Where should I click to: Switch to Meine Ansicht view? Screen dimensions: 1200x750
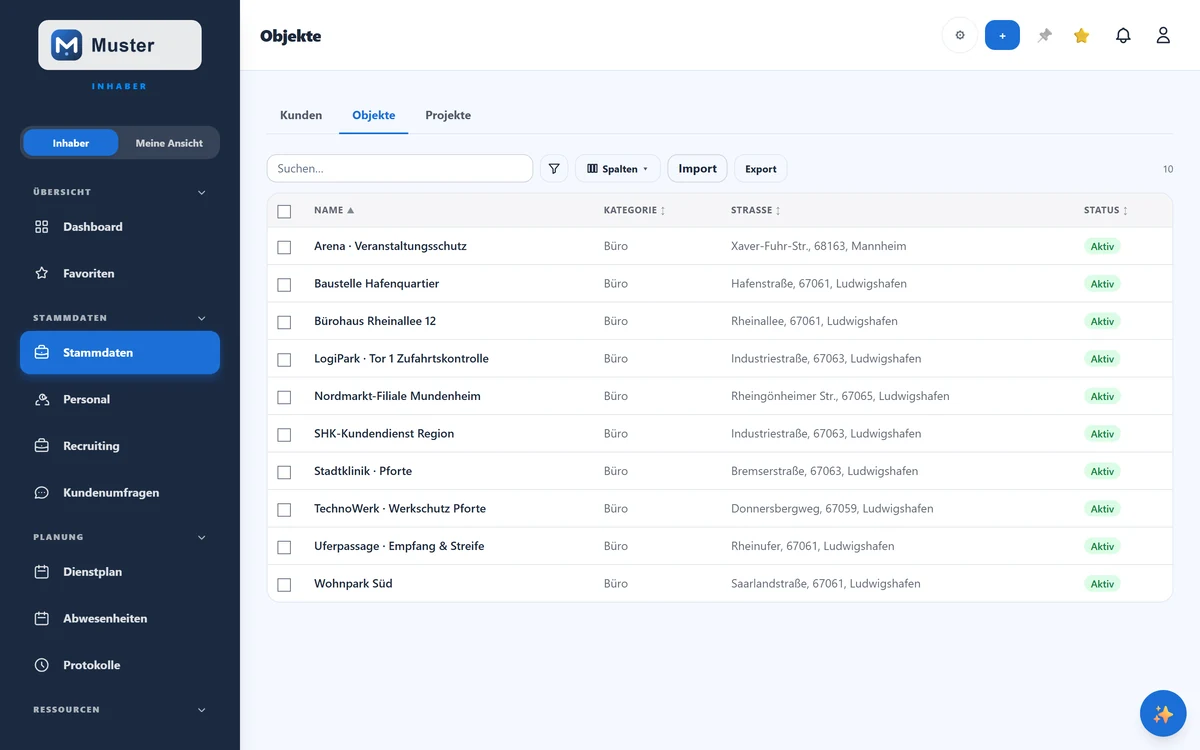tap(169, 143)
